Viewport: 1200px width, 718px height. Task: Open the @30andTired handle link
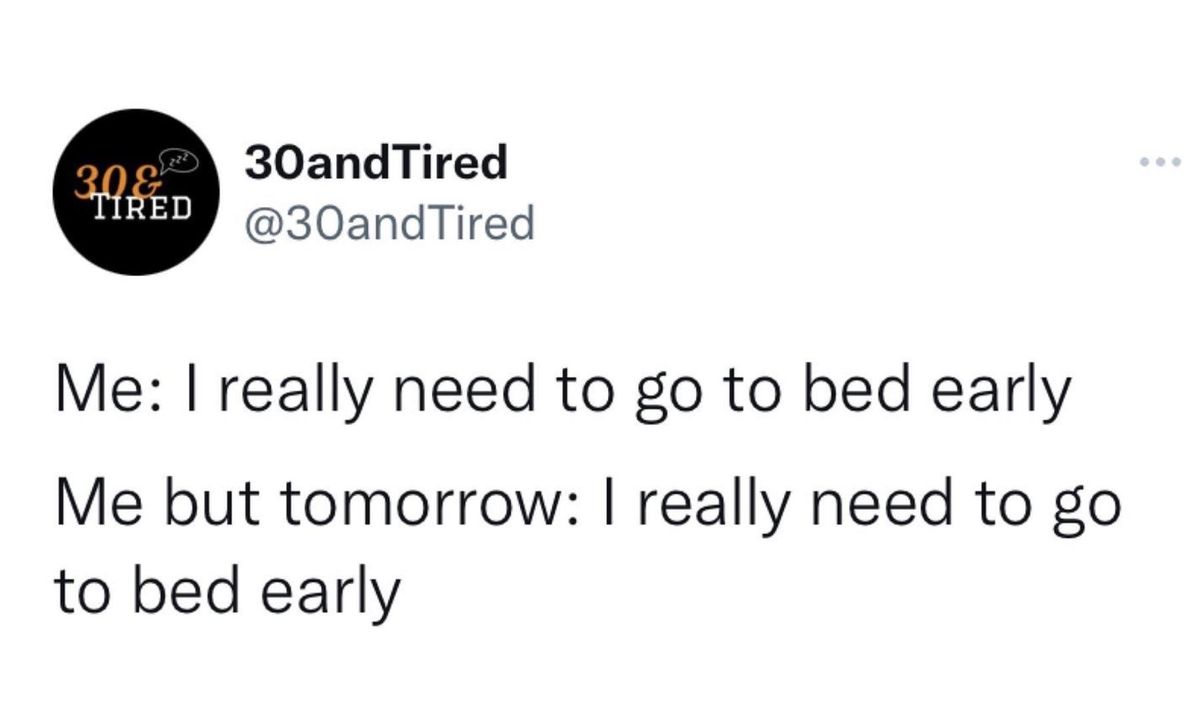[x=390, y=223]
